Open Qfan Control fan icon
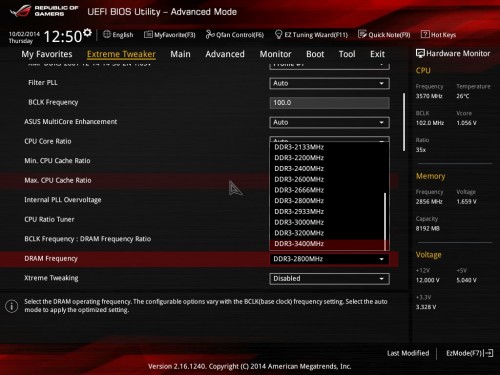The width and height of the screenshot is (500, 375). [210, 34]
